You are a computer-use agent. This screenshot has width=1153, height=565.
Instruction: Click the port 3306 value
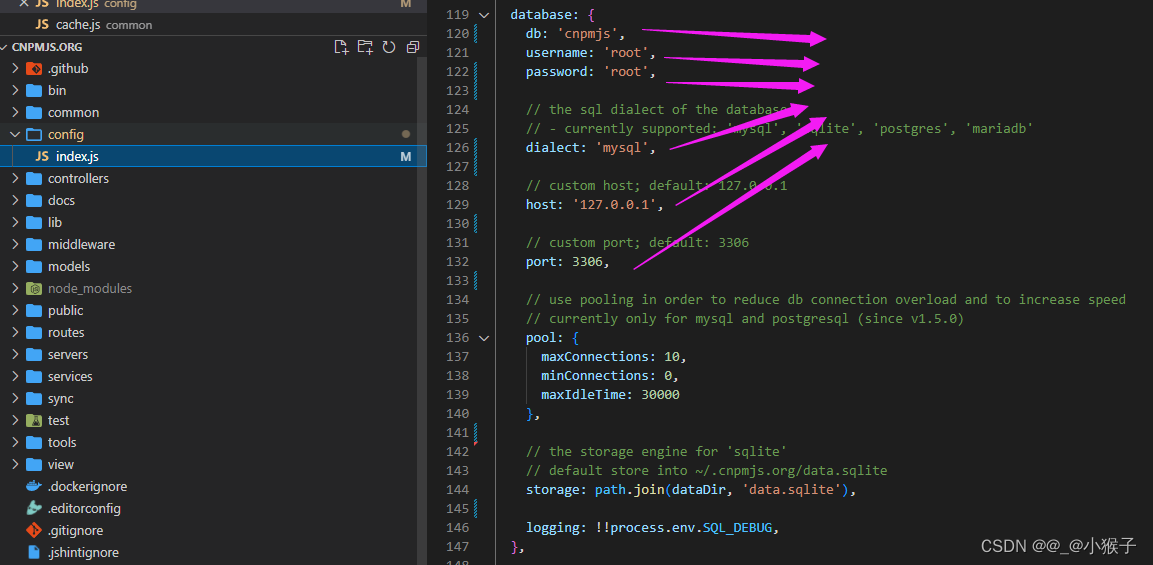click(587, 261)
